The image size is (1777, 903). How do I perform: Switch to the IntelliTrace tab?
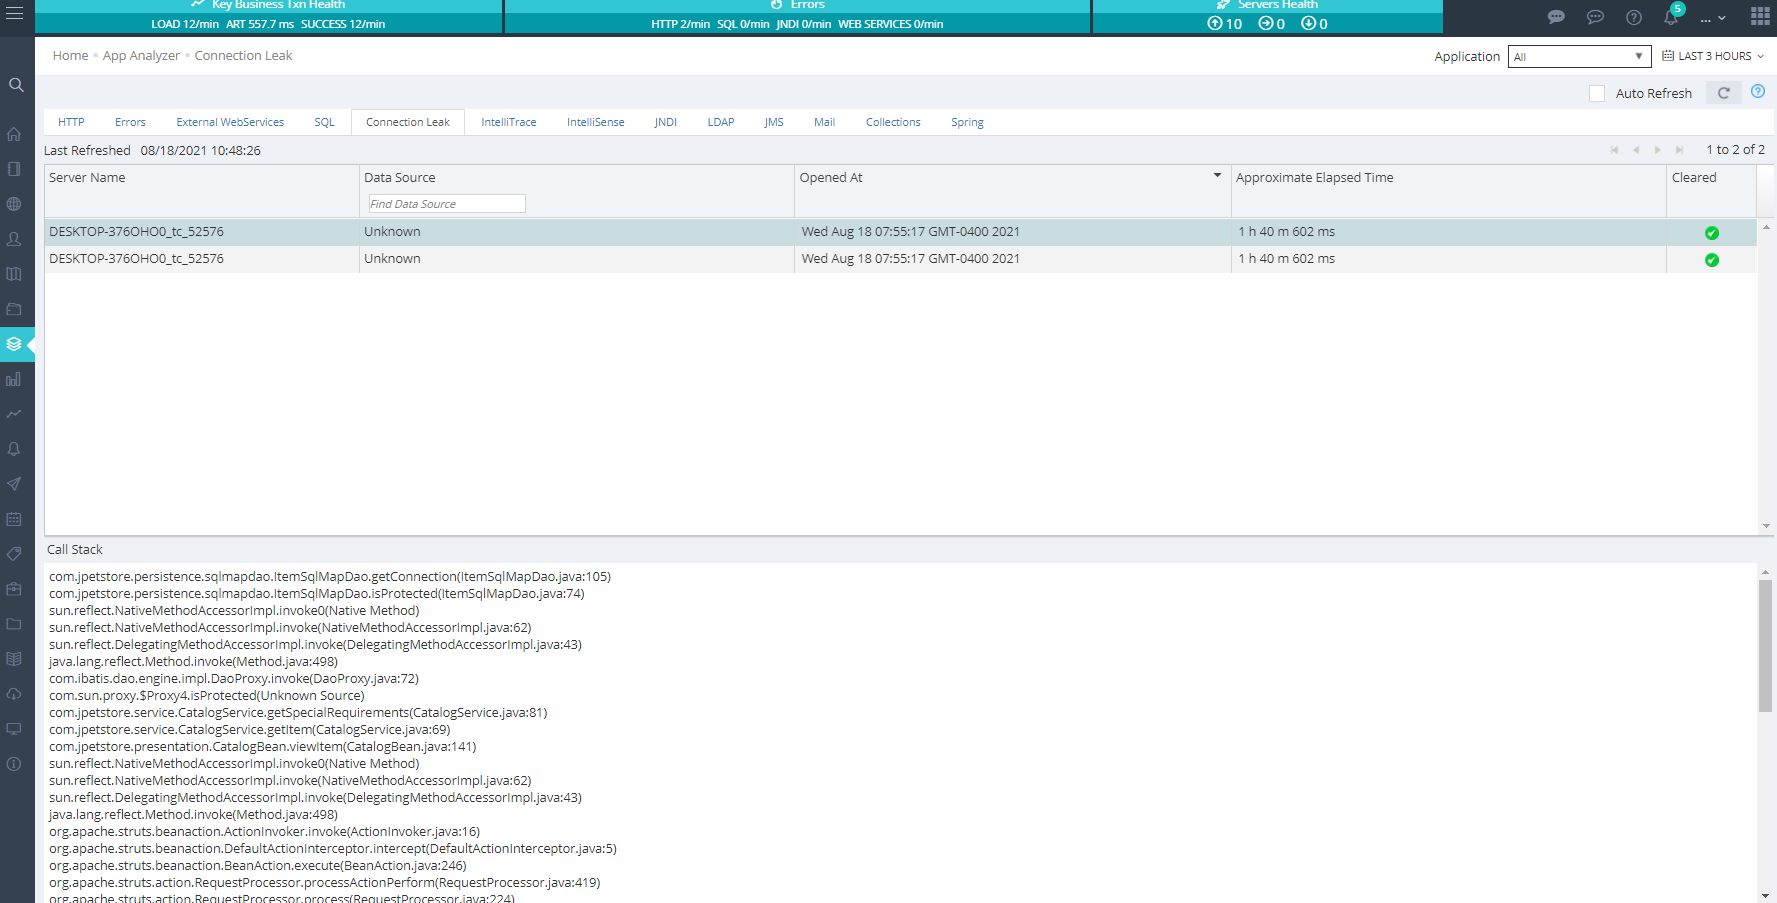[x=508, y=122]
